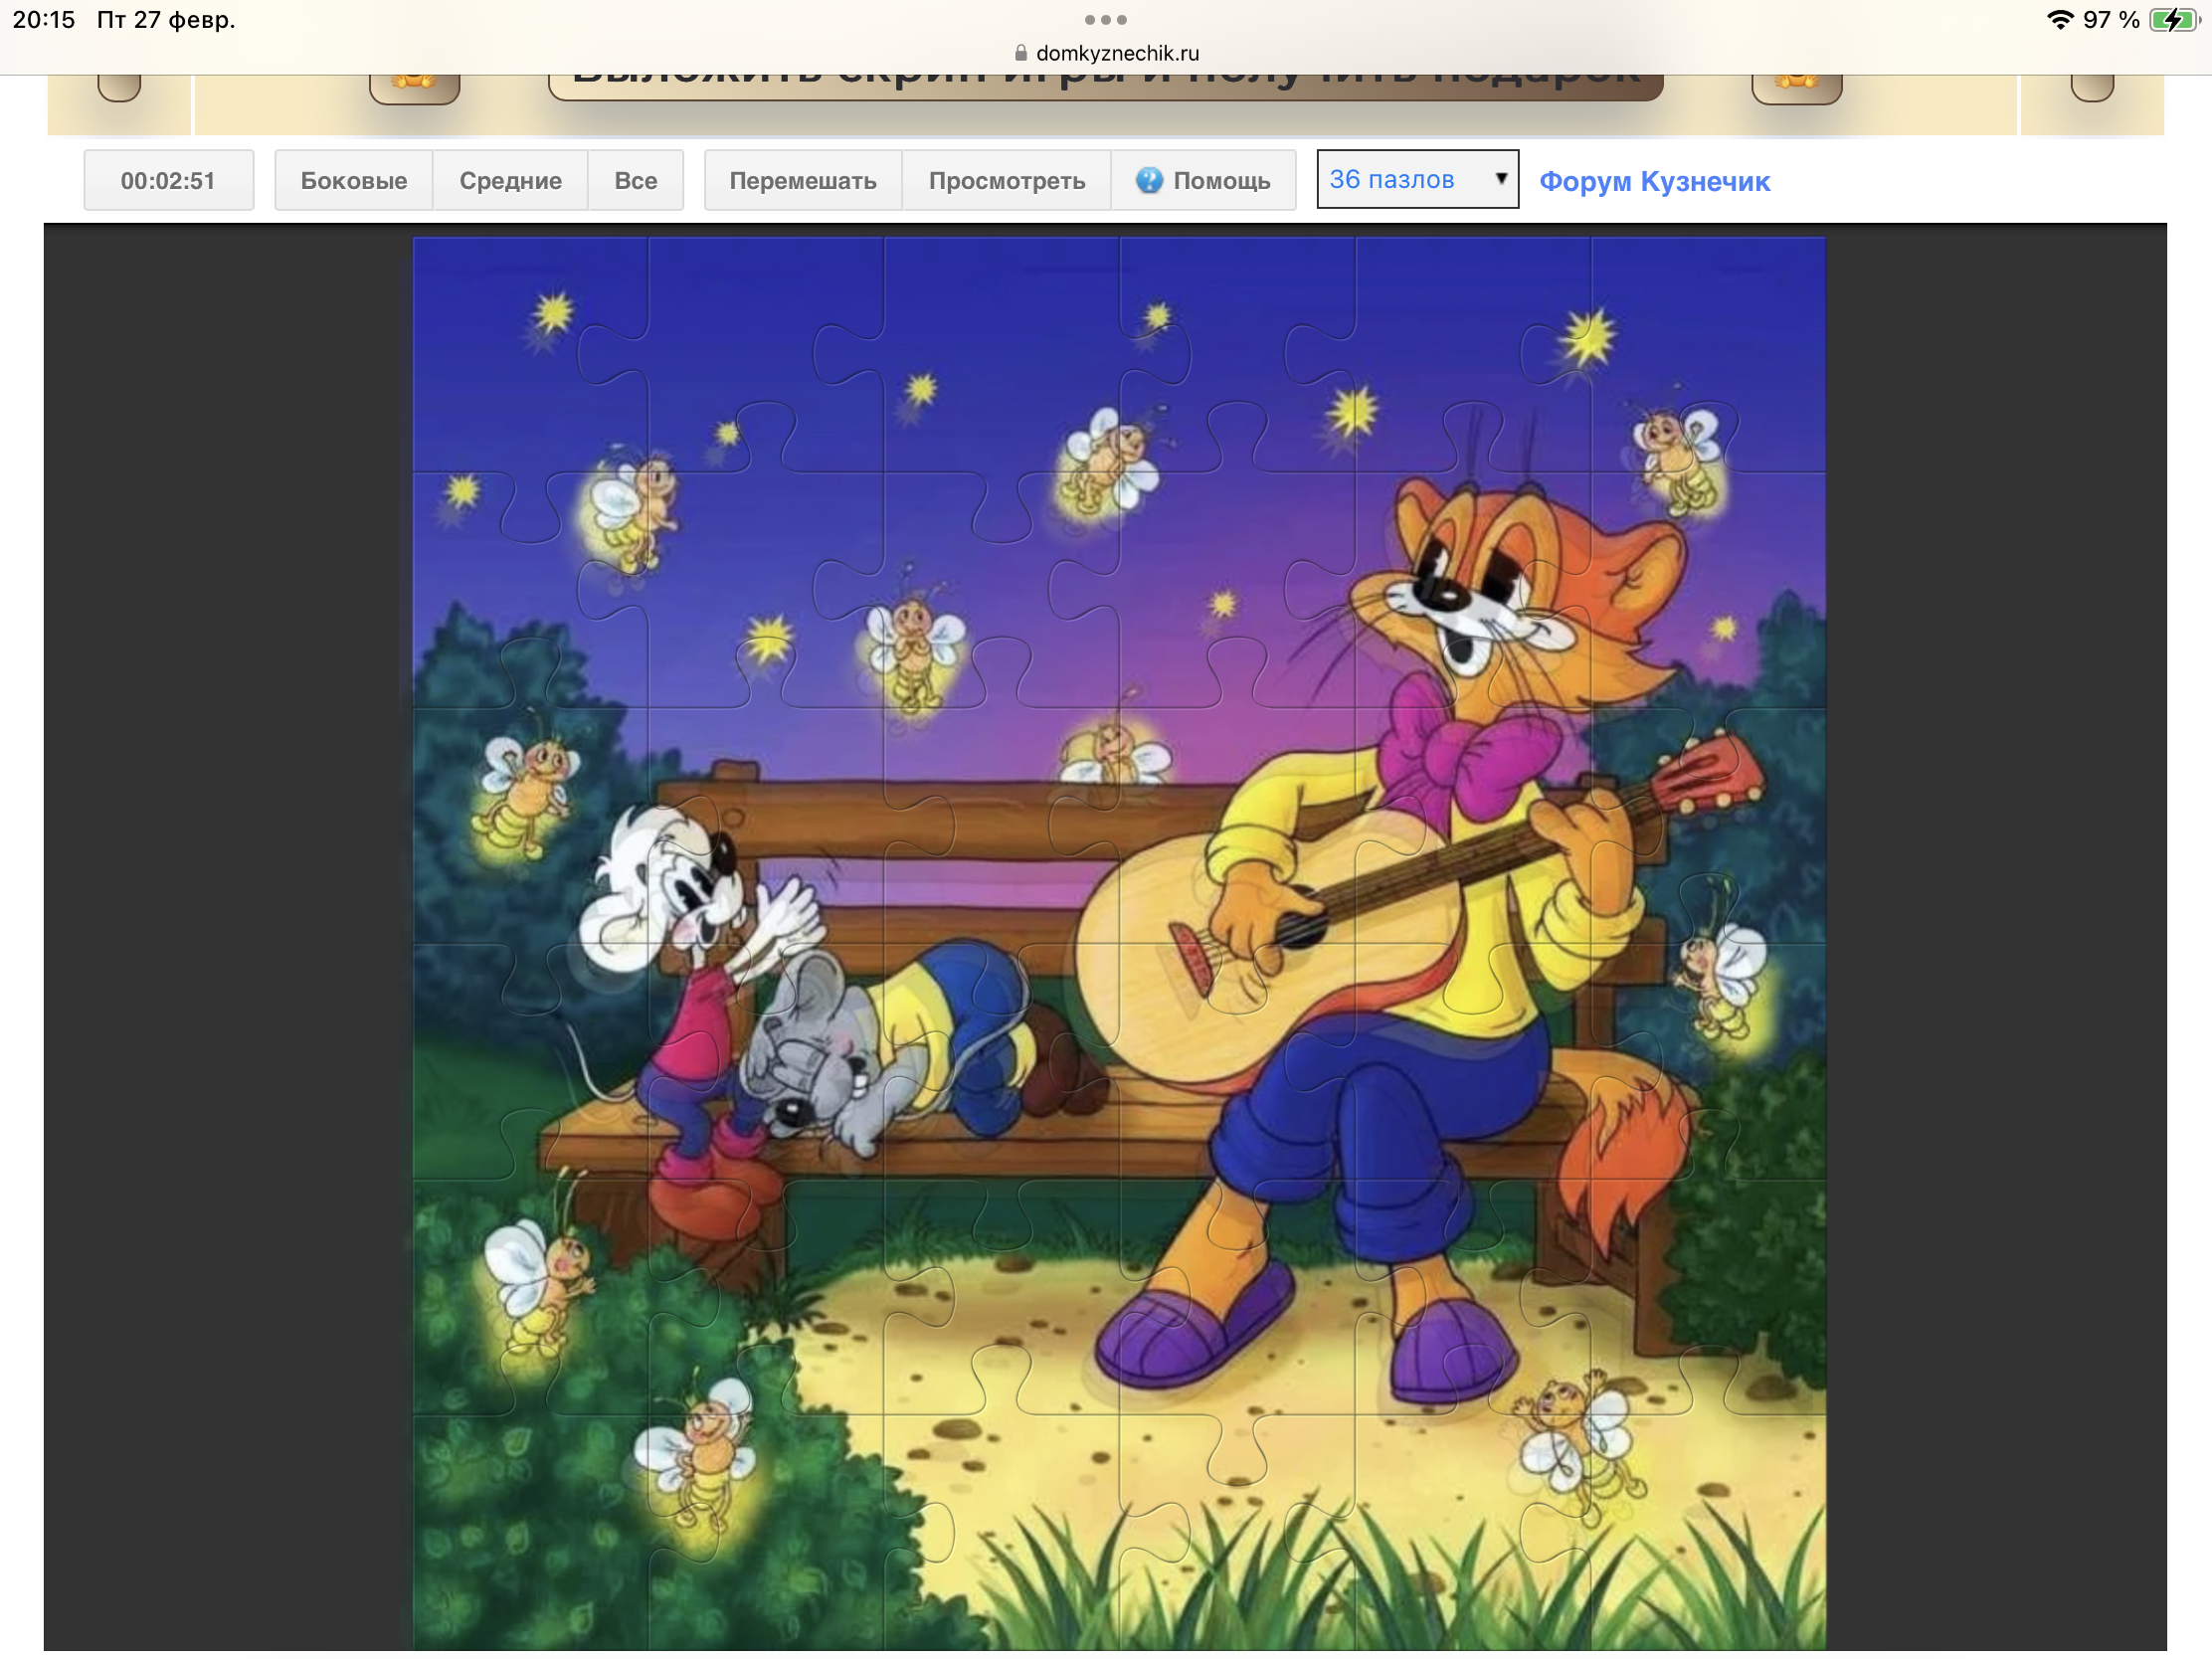Tap the three-dots multitasking icon

1105,20
